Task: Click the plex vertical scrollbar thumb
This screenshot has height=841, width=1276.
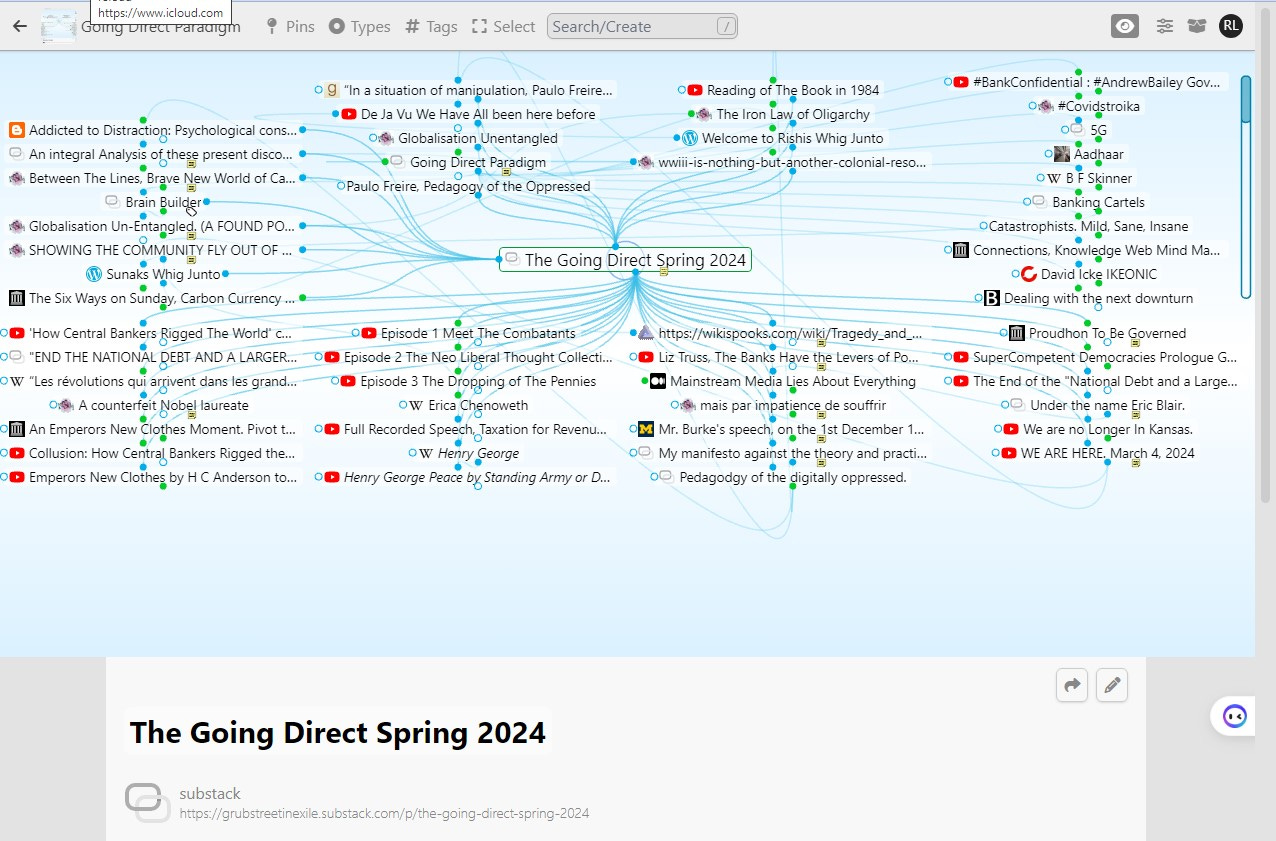Action: click(1246, 98)
